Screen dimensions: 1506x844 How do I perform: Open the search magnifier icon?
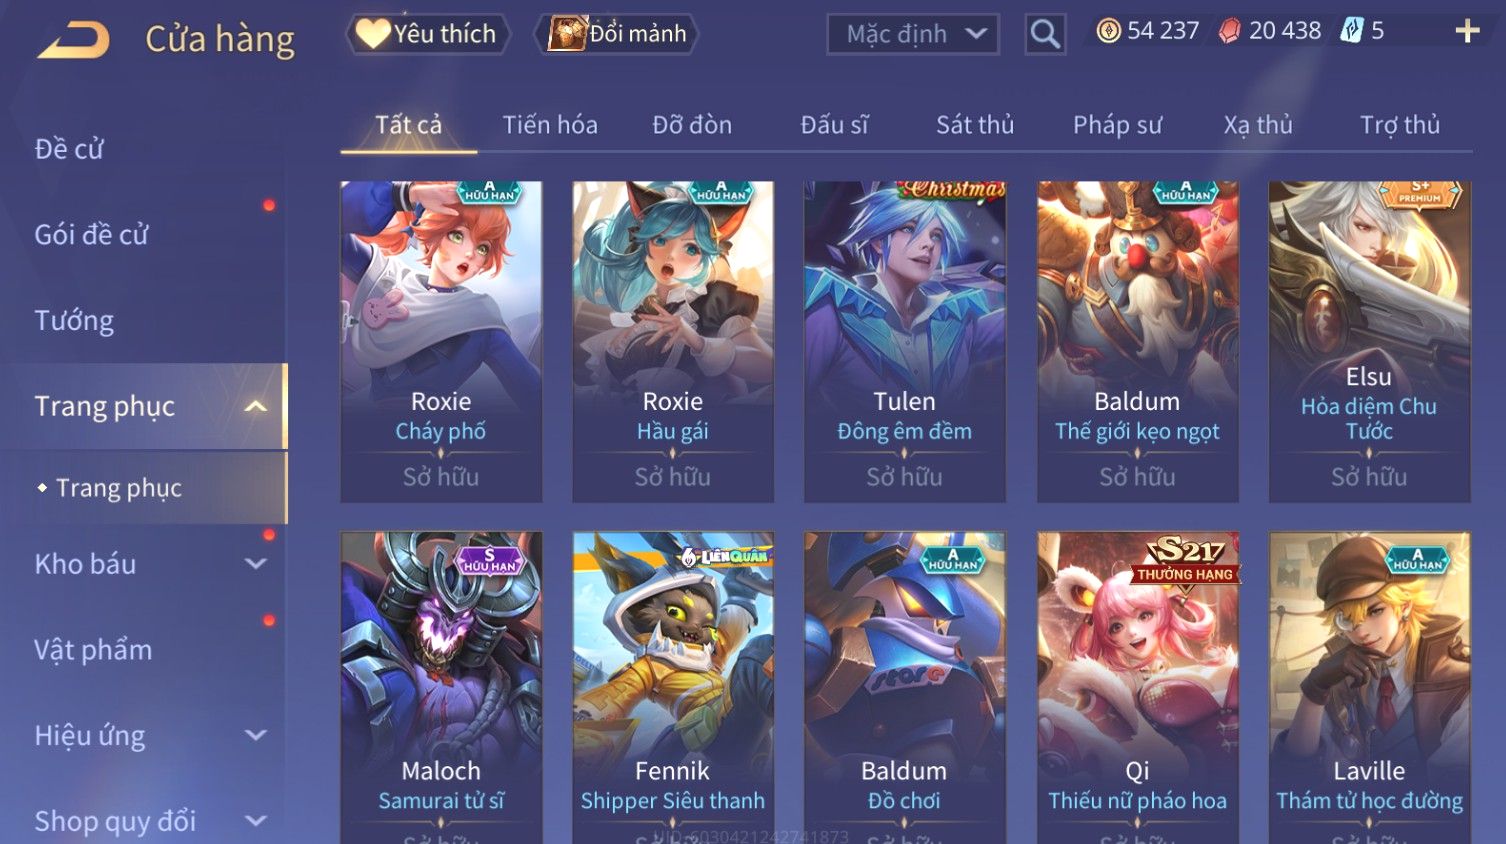click(x=1045, y=34)
